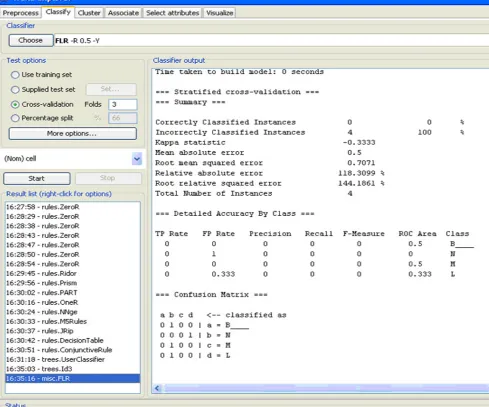This screenshot has height=407, width=489.
Task: Click the Start button
Action: pyautogui.click(x=37, y=178)
